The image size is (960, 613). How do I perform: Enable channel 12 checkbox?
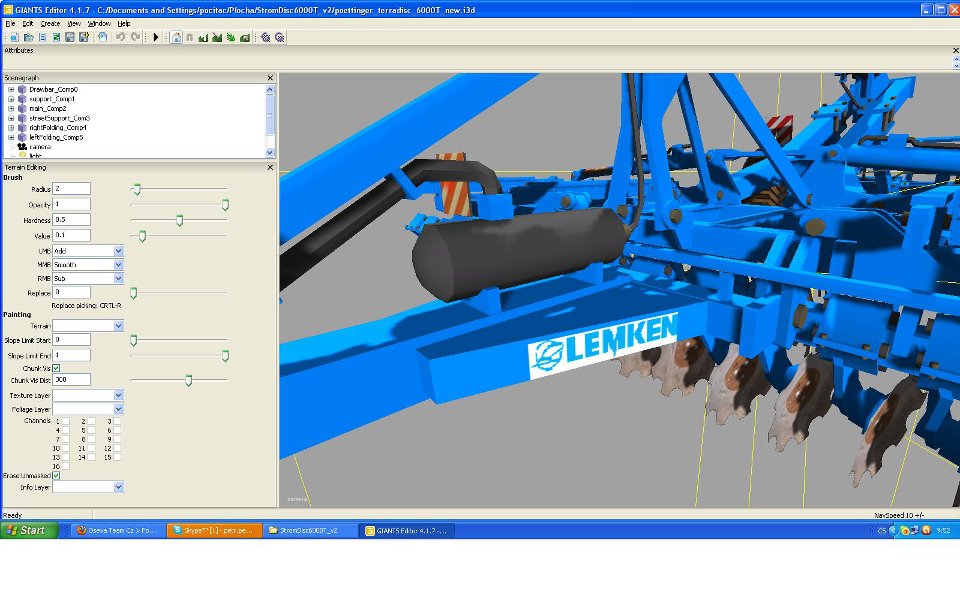(x=117, y=448)
